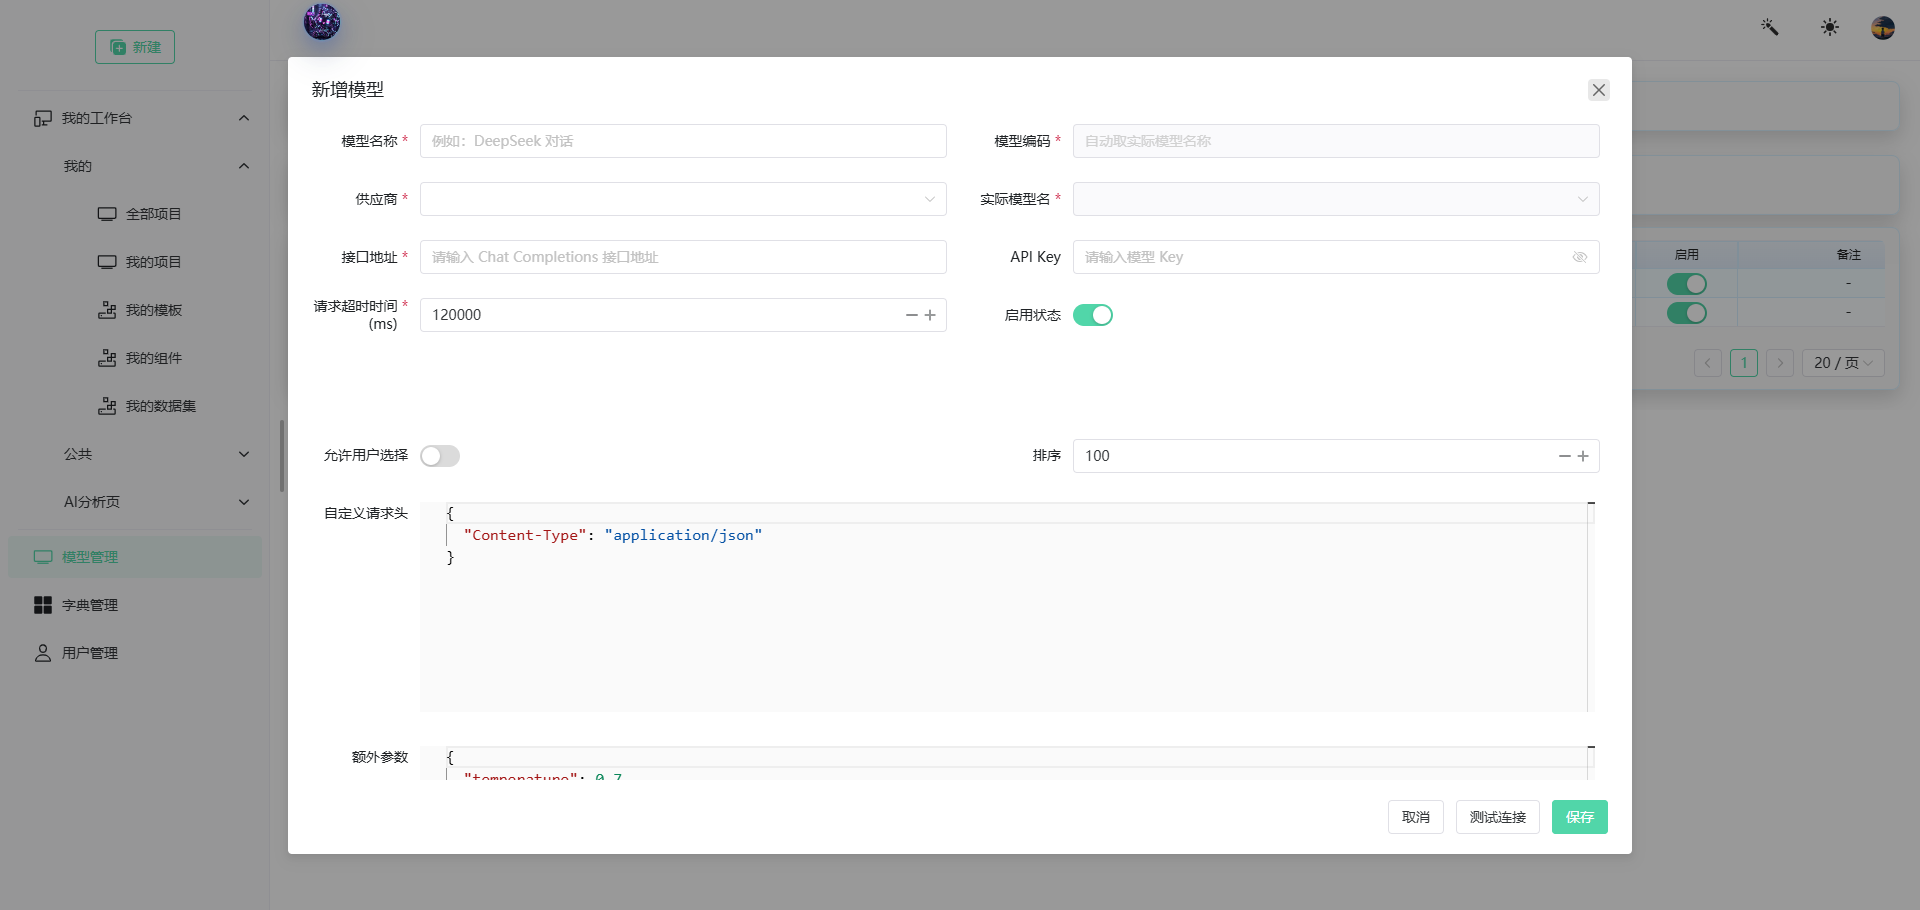This screenshot has height=910, width=1920.
Task: Click the 保存 button
Action: tap(1580, 817)
